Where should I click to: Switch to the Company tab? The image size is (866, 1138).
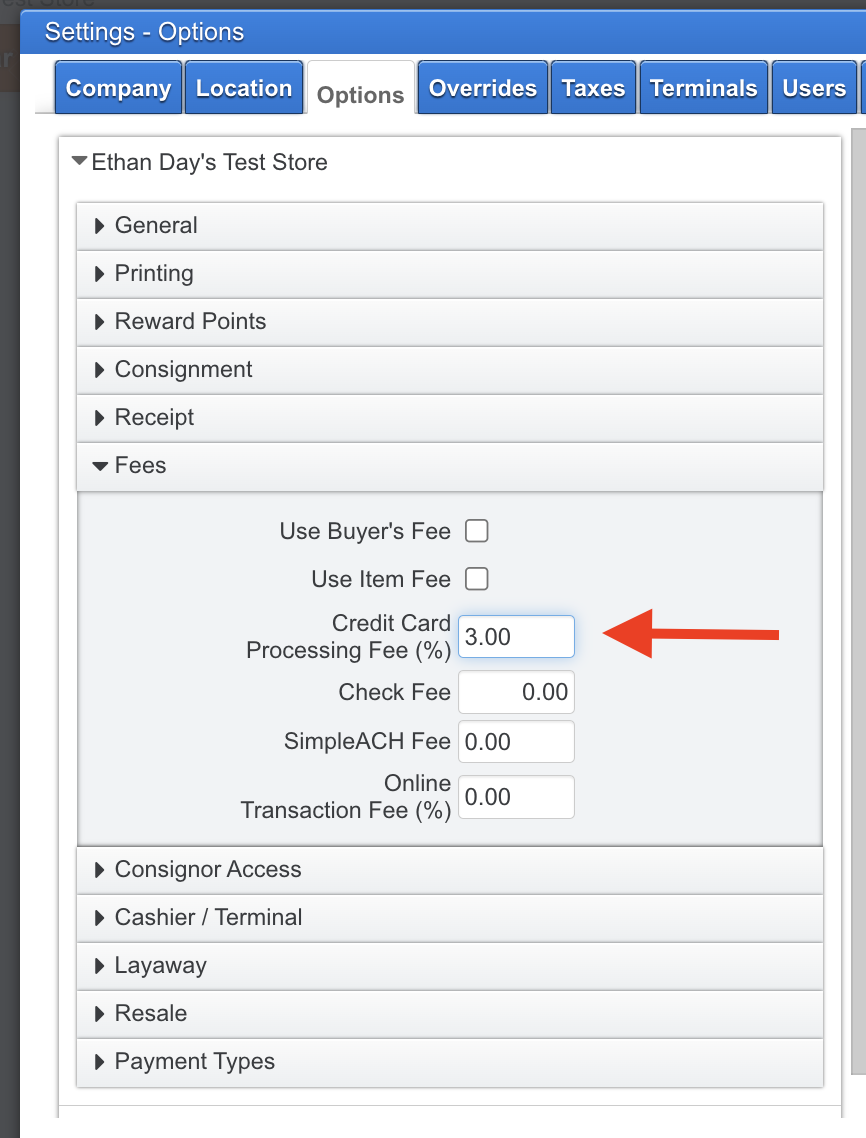[117, 88]
